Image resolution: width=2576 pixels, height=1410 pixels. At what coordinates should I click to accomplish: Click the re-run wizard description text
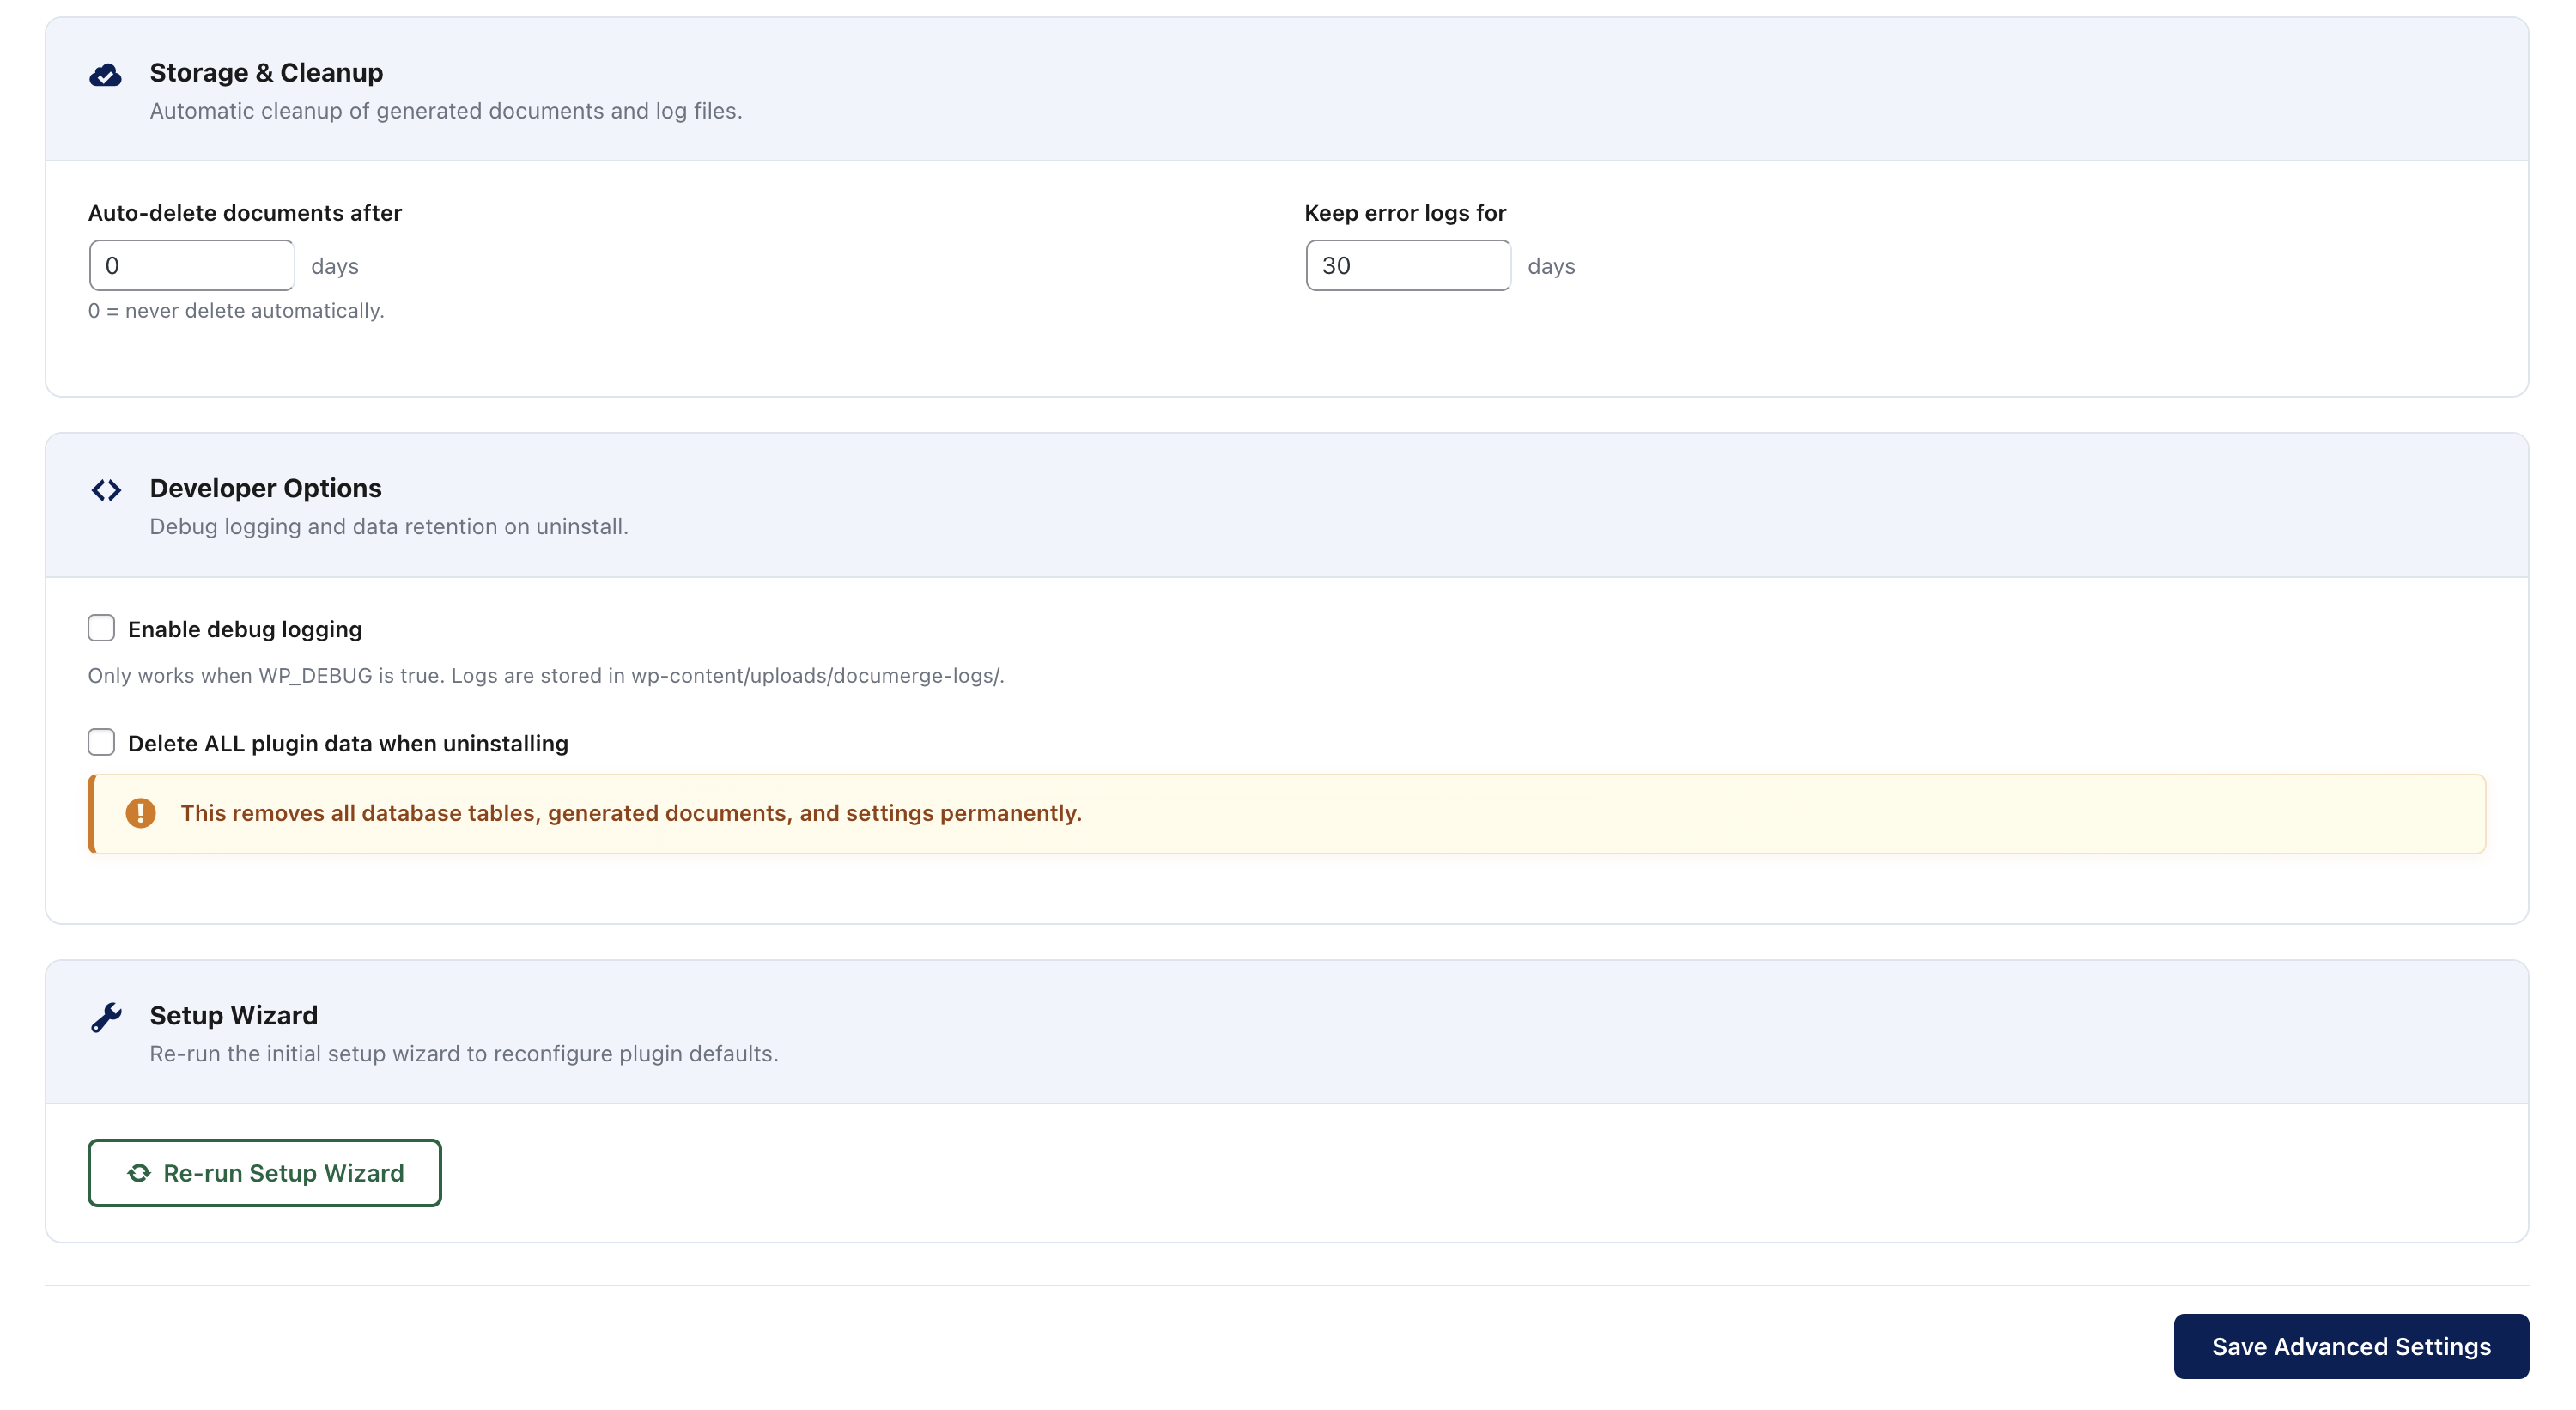click(x=464, y=1053)
